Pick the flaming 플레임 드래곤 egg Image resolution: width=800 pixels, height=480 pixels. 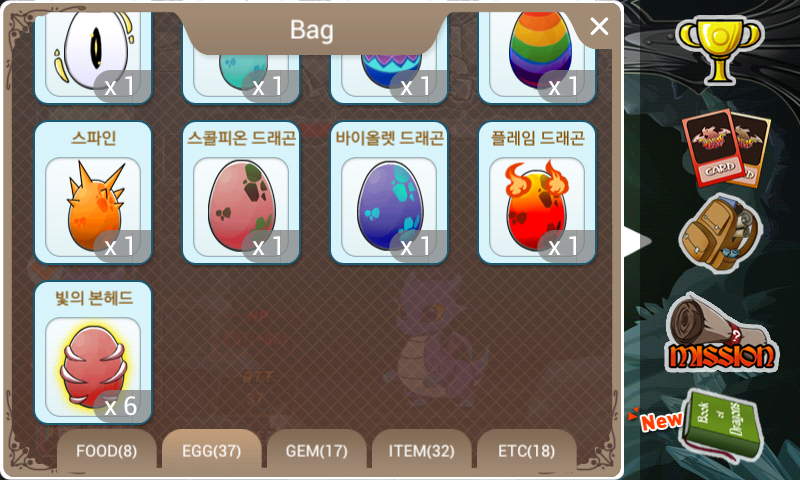(537, 193)
